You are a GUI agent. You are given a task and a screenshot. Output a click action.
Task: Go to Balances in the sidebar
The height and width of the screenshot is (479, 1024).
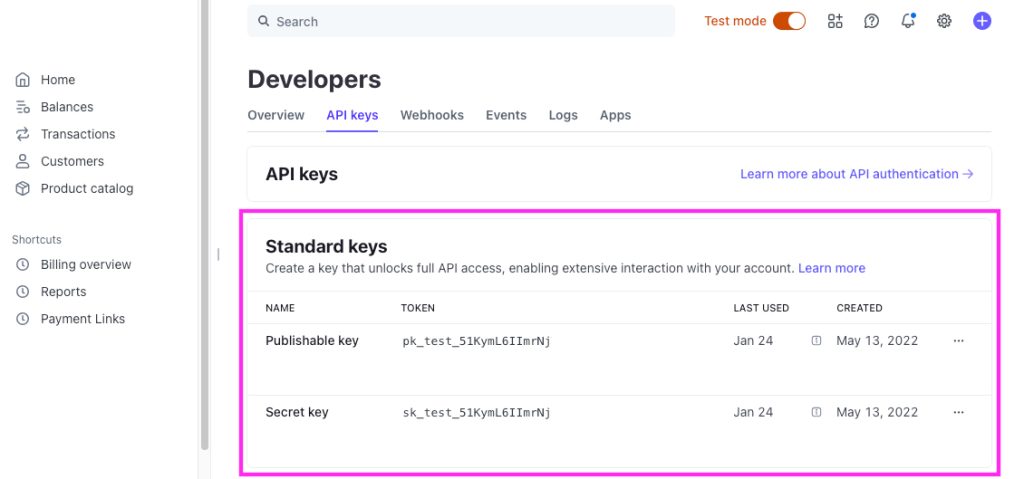point(66,107)
